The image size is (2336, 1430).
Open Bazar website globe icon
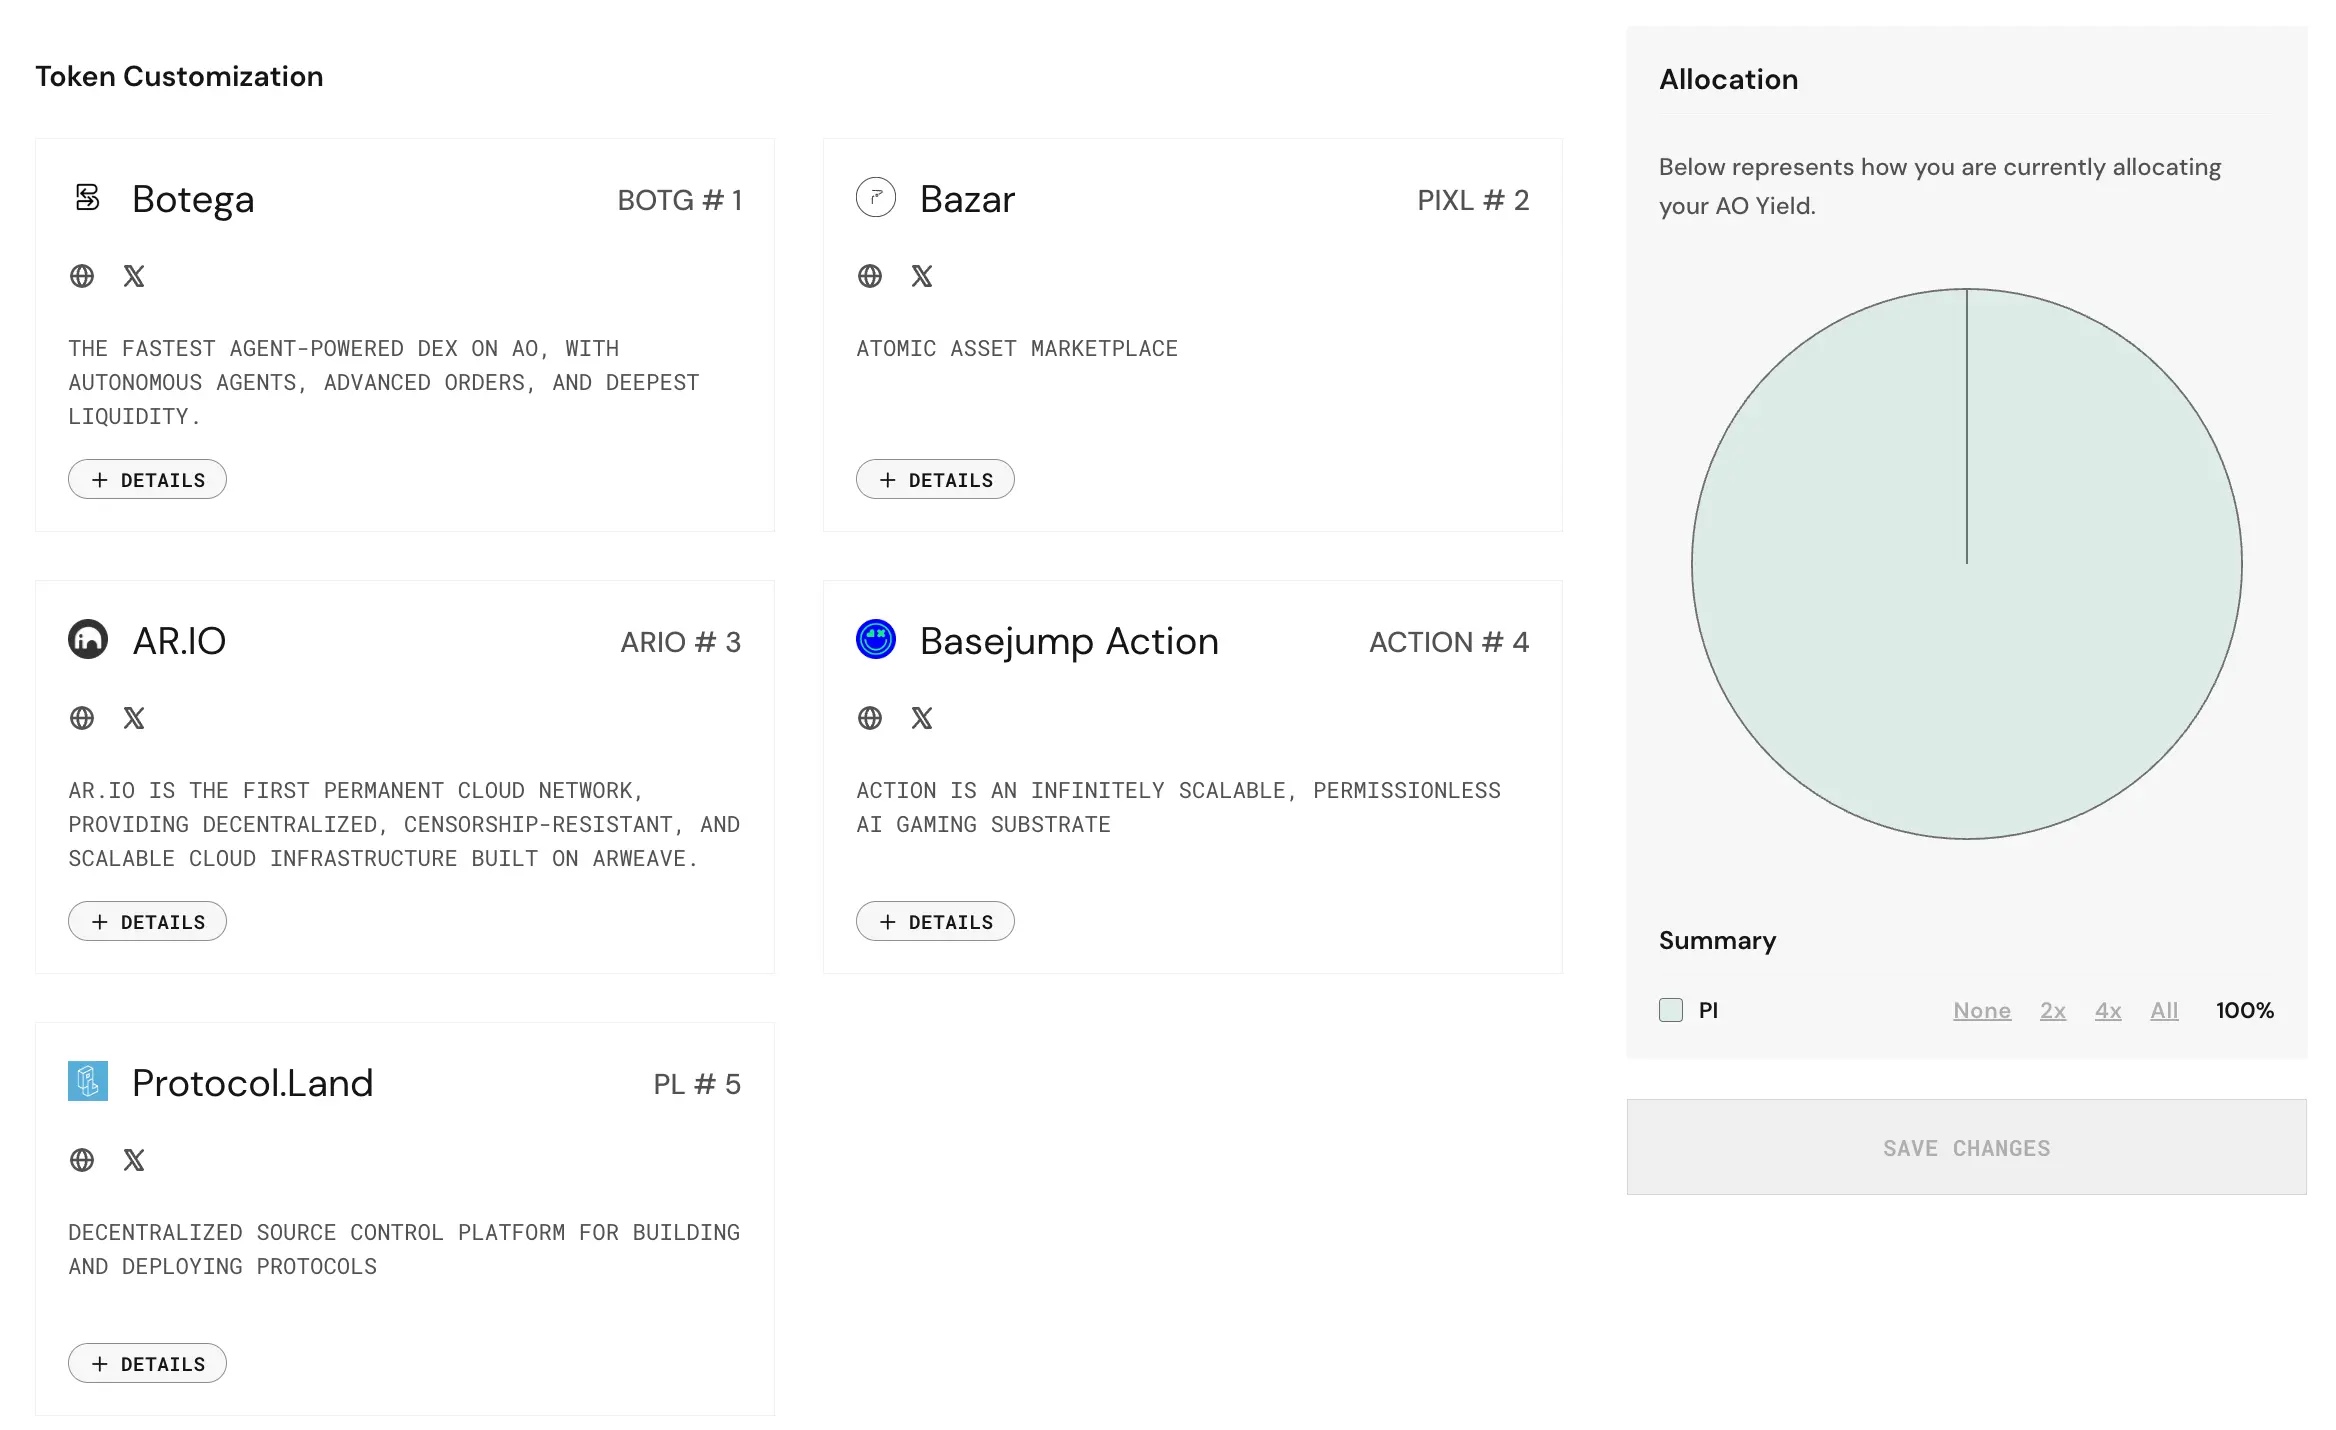point(870,276)
